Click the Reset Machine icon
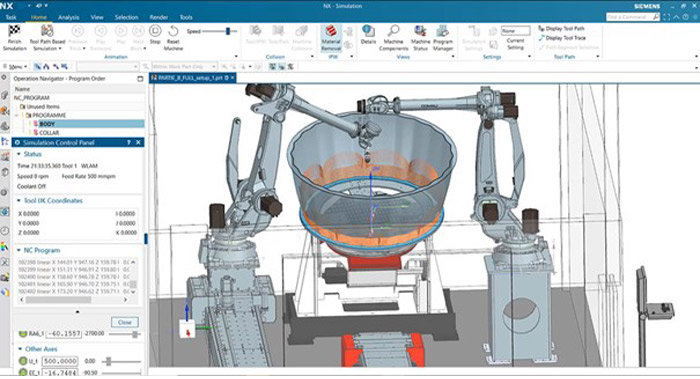The height and width of the screenshot is (379, 700). click(x=173, y=31)
